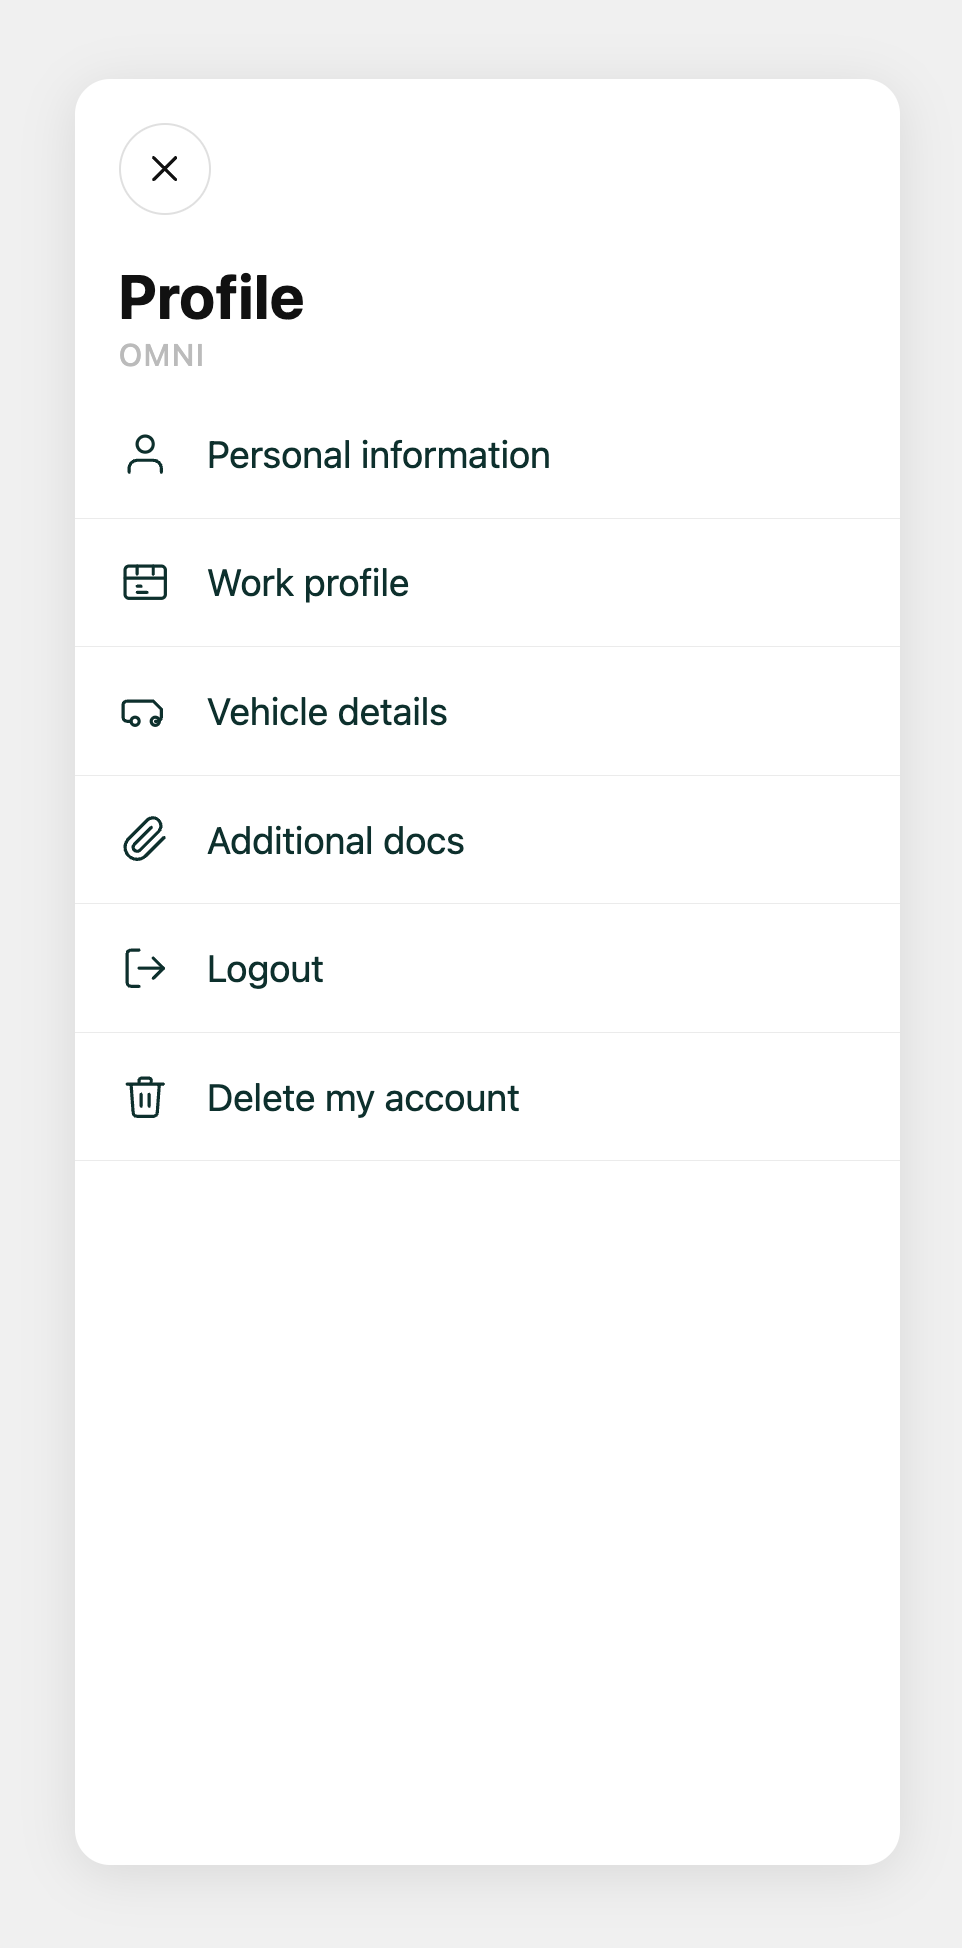Click the paperclip icon for Additional docs

click(145, 839)
